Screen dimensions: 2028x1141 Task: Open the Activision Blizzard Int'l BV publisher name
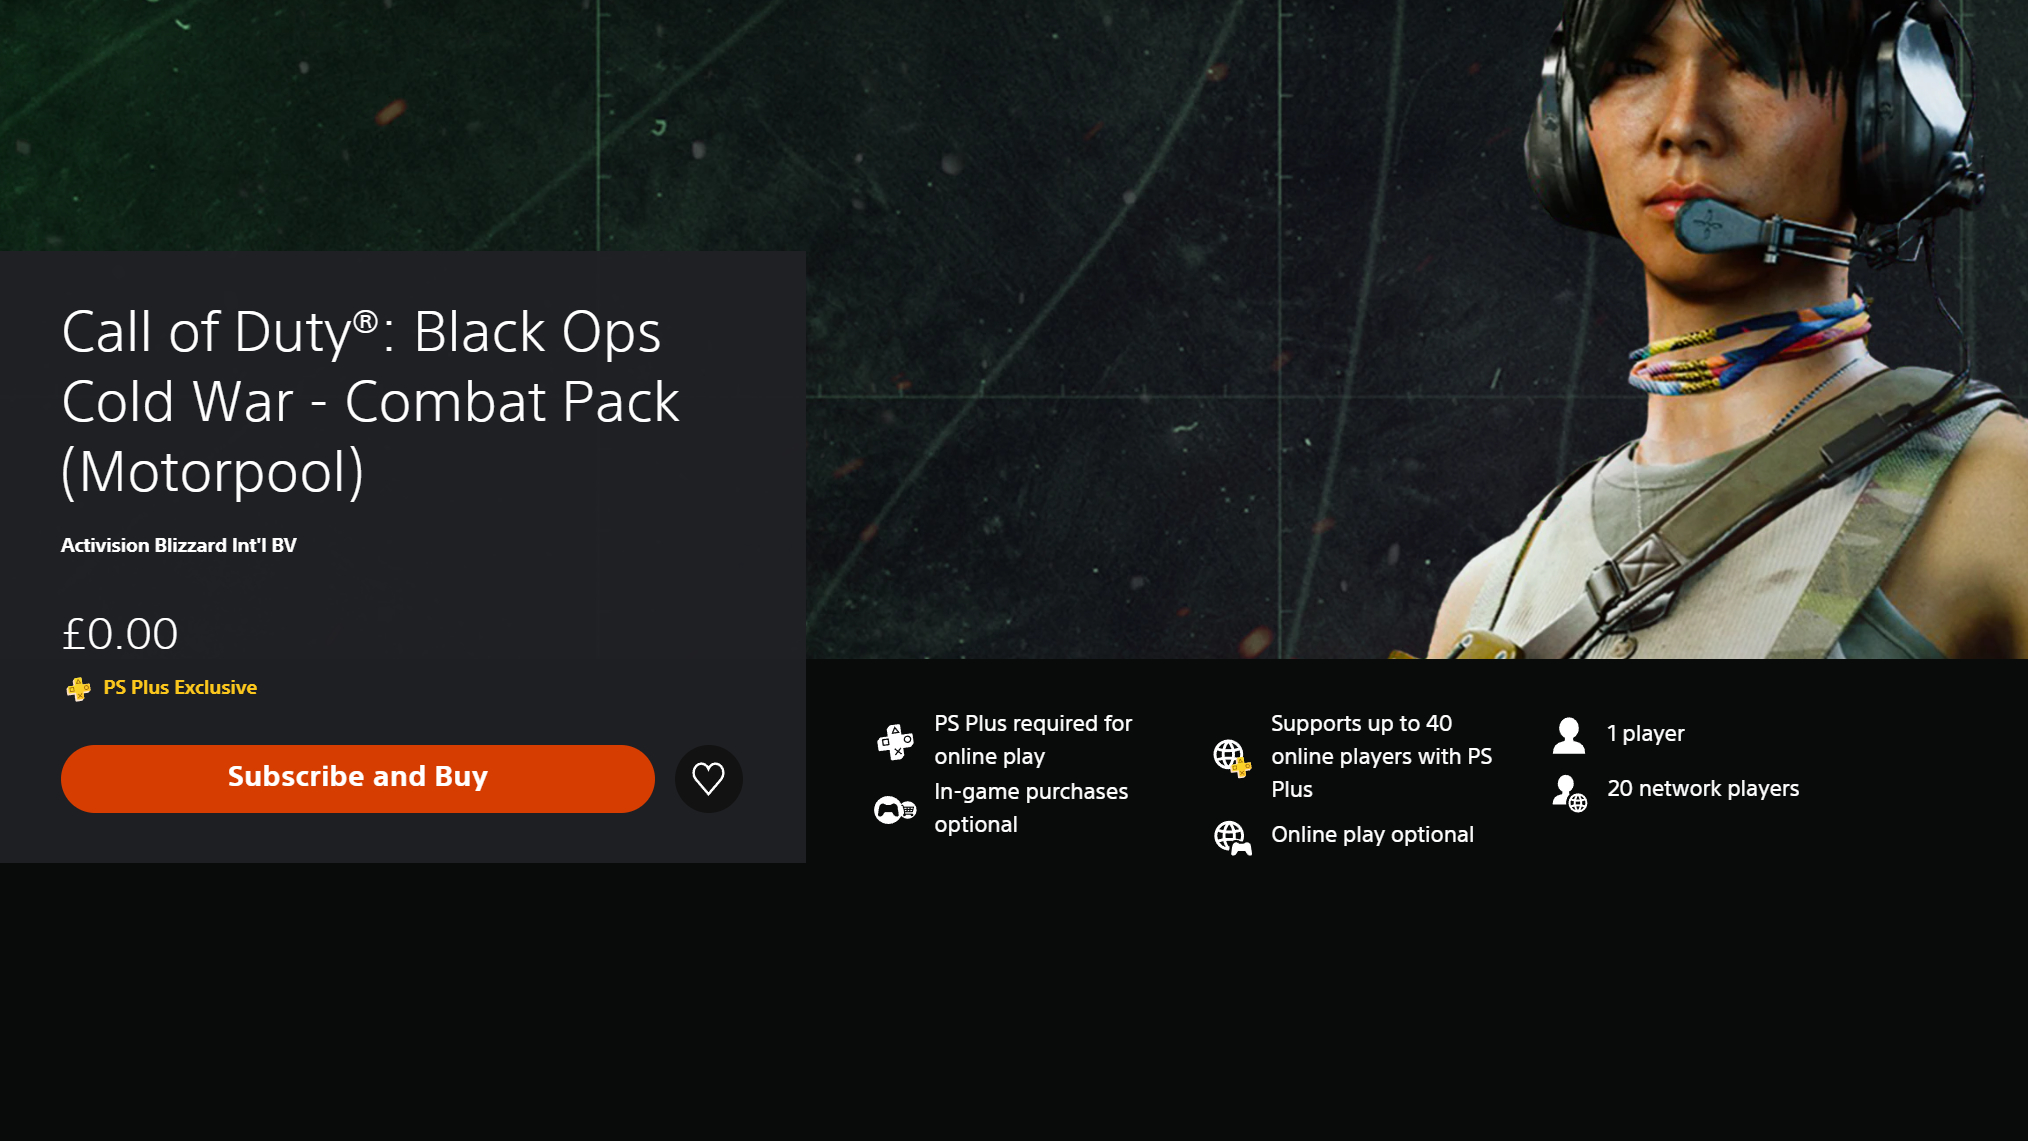(x=179, y=545)
